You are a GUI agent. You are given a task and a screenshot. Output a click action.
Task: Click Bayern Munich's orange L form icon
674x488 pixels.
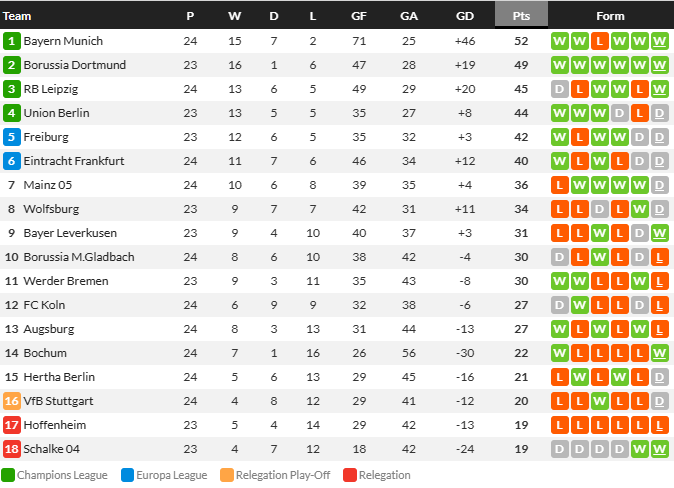click(x=600, y=41)
